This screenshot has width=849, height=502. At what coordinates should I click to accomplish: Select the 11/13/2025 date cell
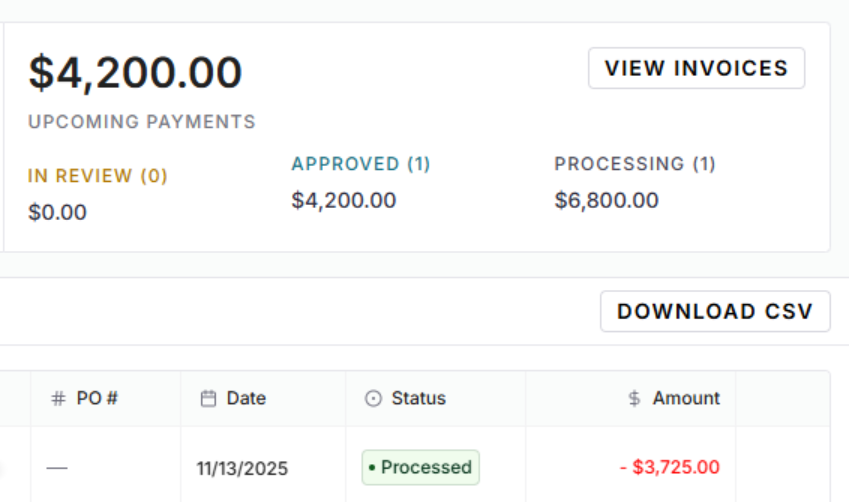242,468
